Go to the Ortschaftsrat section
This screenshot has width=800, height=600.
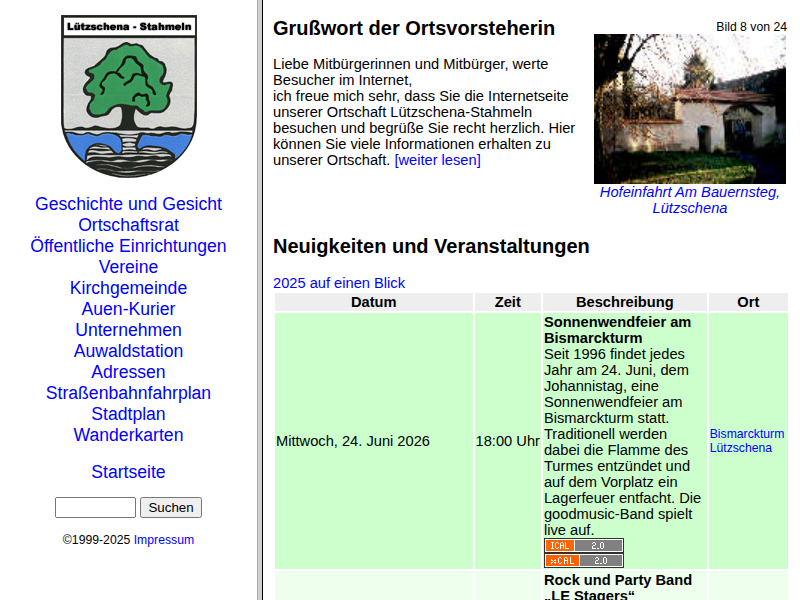tap(129, 224)
